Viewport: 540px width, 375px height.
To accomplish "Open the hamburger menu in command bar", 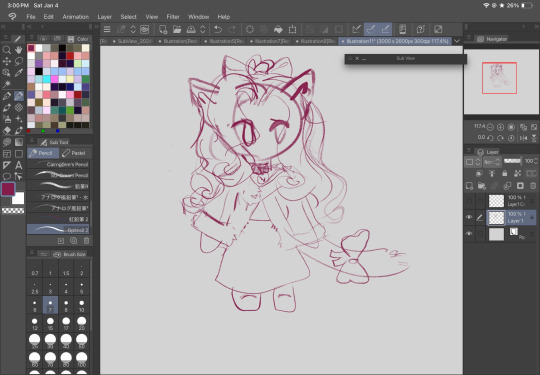I will coord(107,29).
